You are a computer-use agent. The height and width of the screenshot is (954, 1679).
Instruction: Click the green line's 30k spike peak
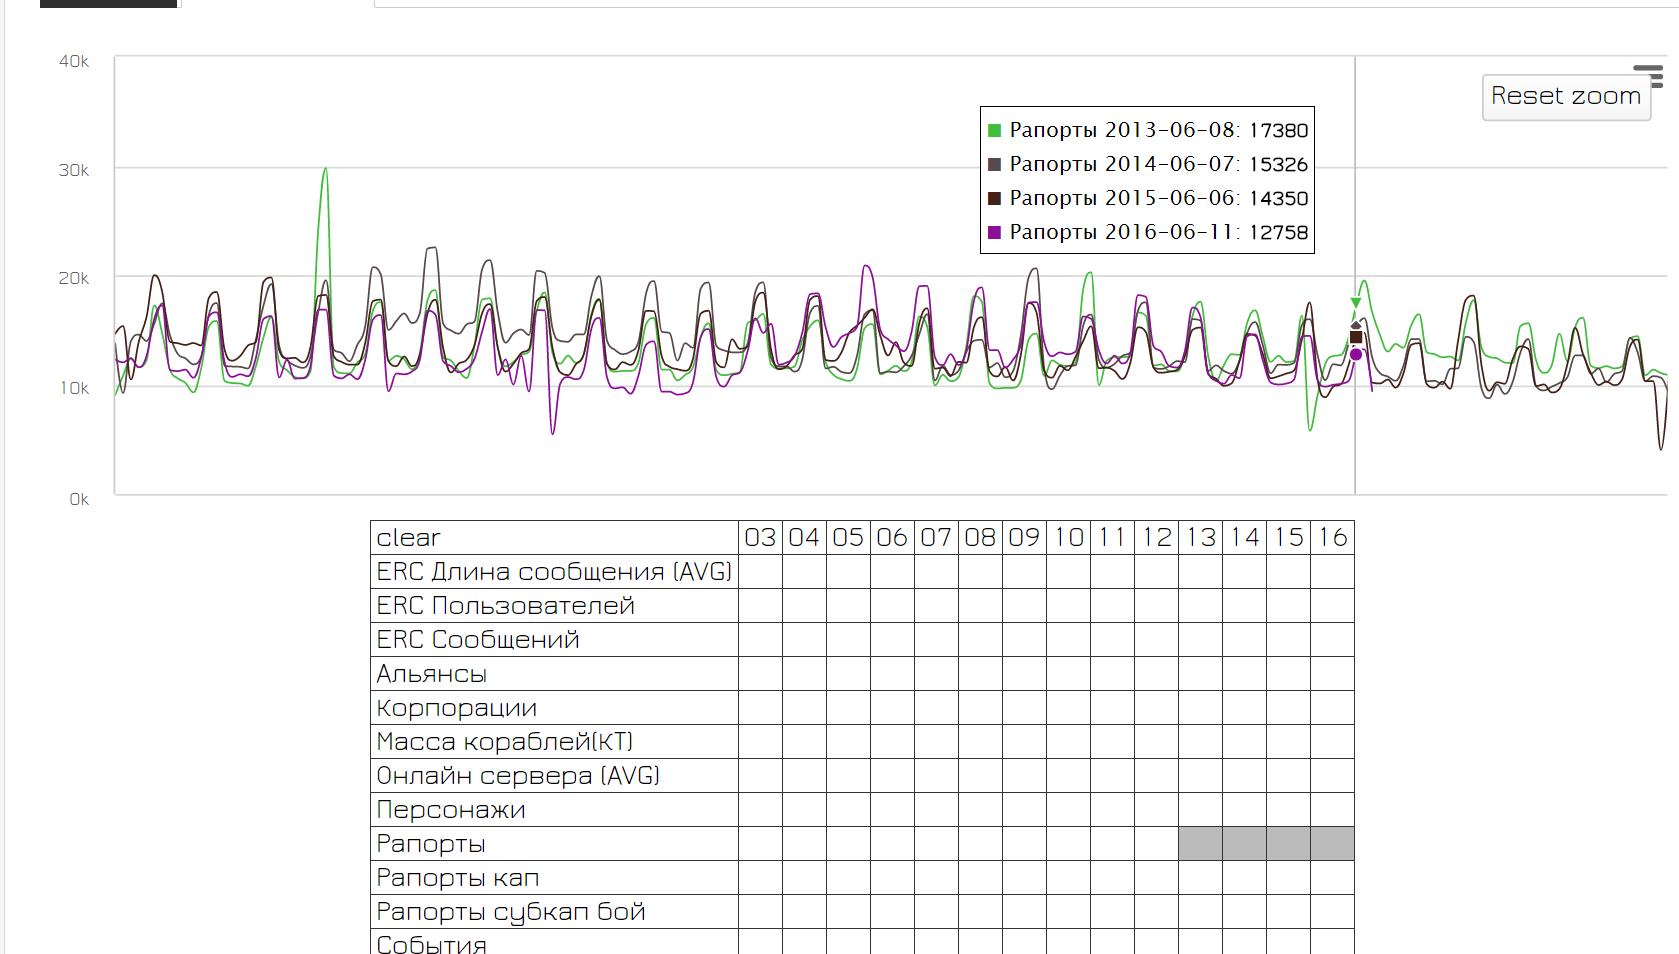tap(325, 169)
